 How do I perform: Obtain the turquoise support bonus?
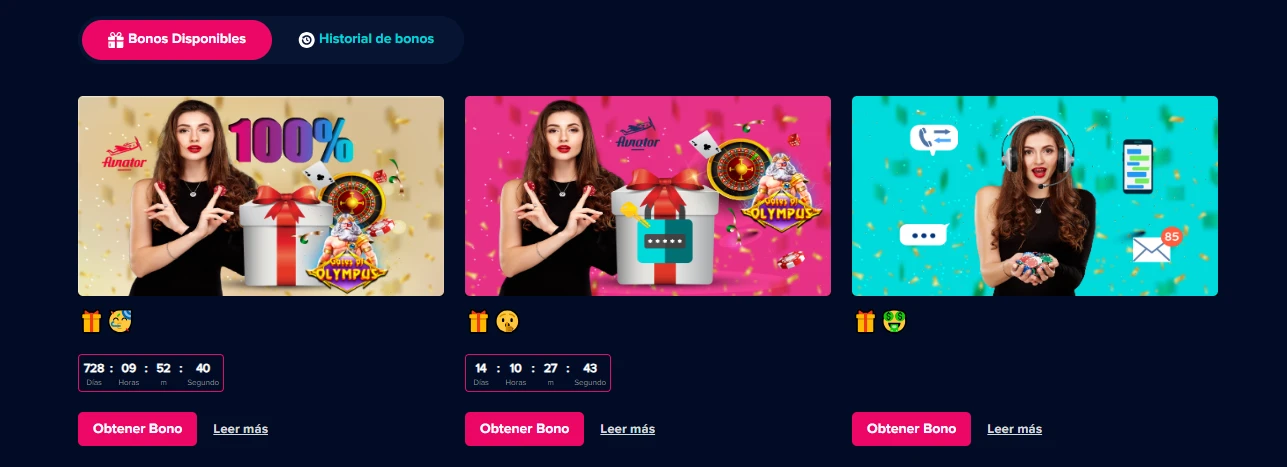coord(912,429)
